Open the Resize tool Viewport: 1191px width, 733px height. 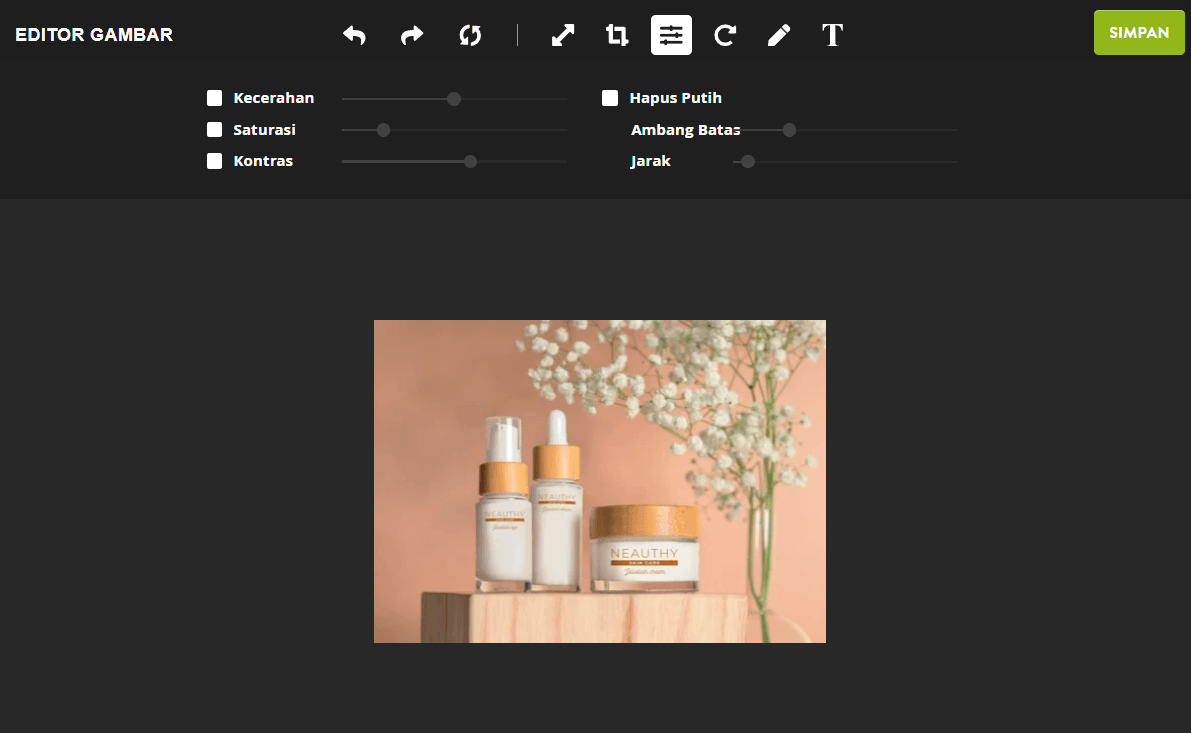[x=562, y=34]
